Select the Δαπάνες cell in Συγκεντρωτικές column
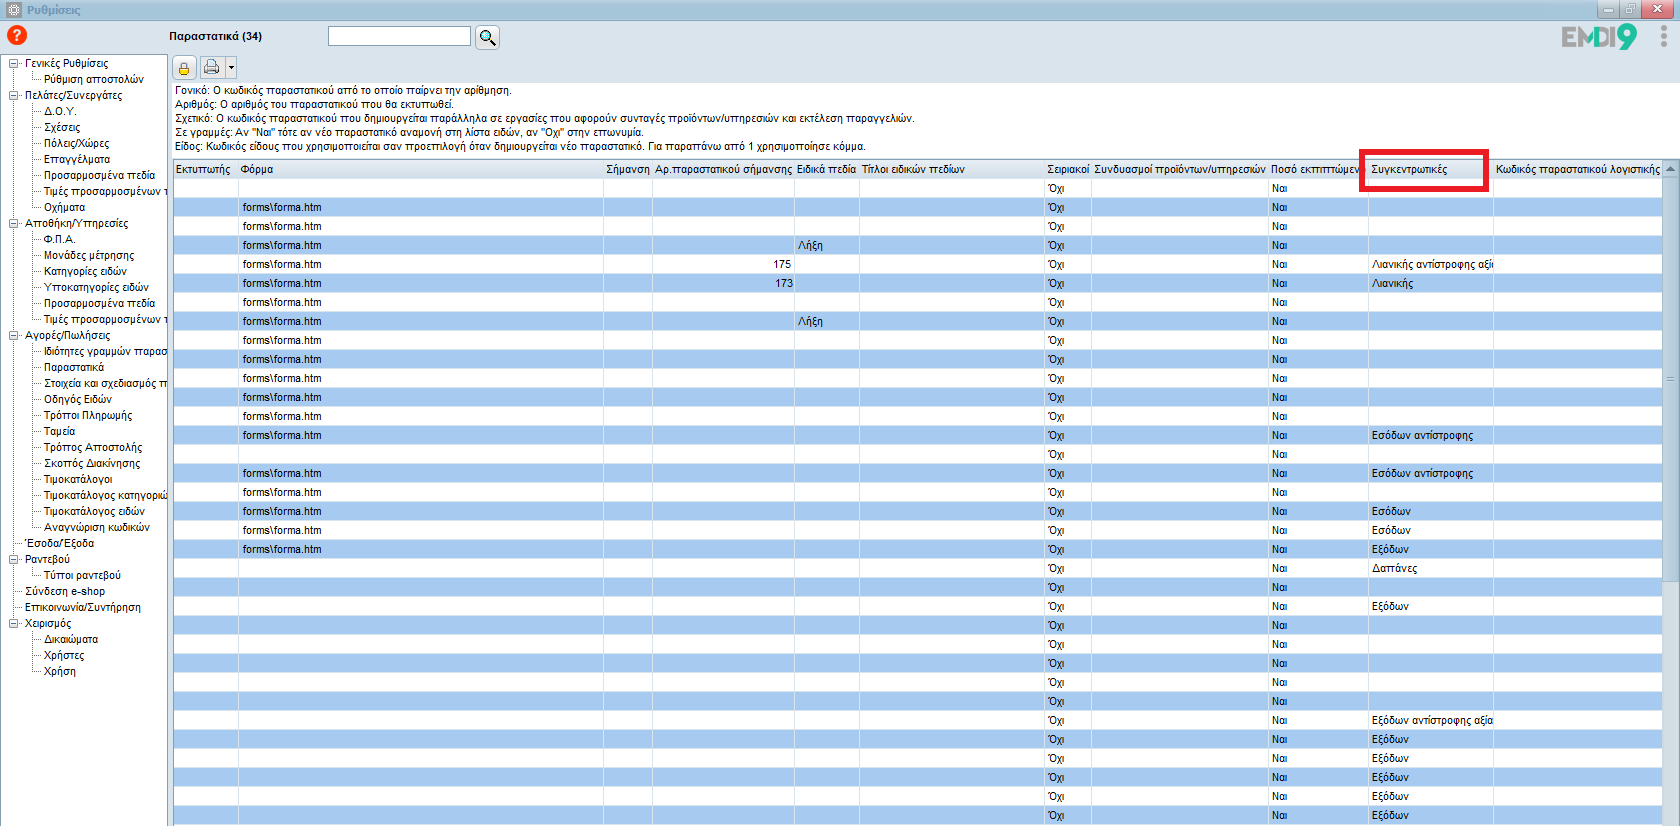Viewport: 1680px width, 826px height. pyautogui.click(x=1394, y=568)
